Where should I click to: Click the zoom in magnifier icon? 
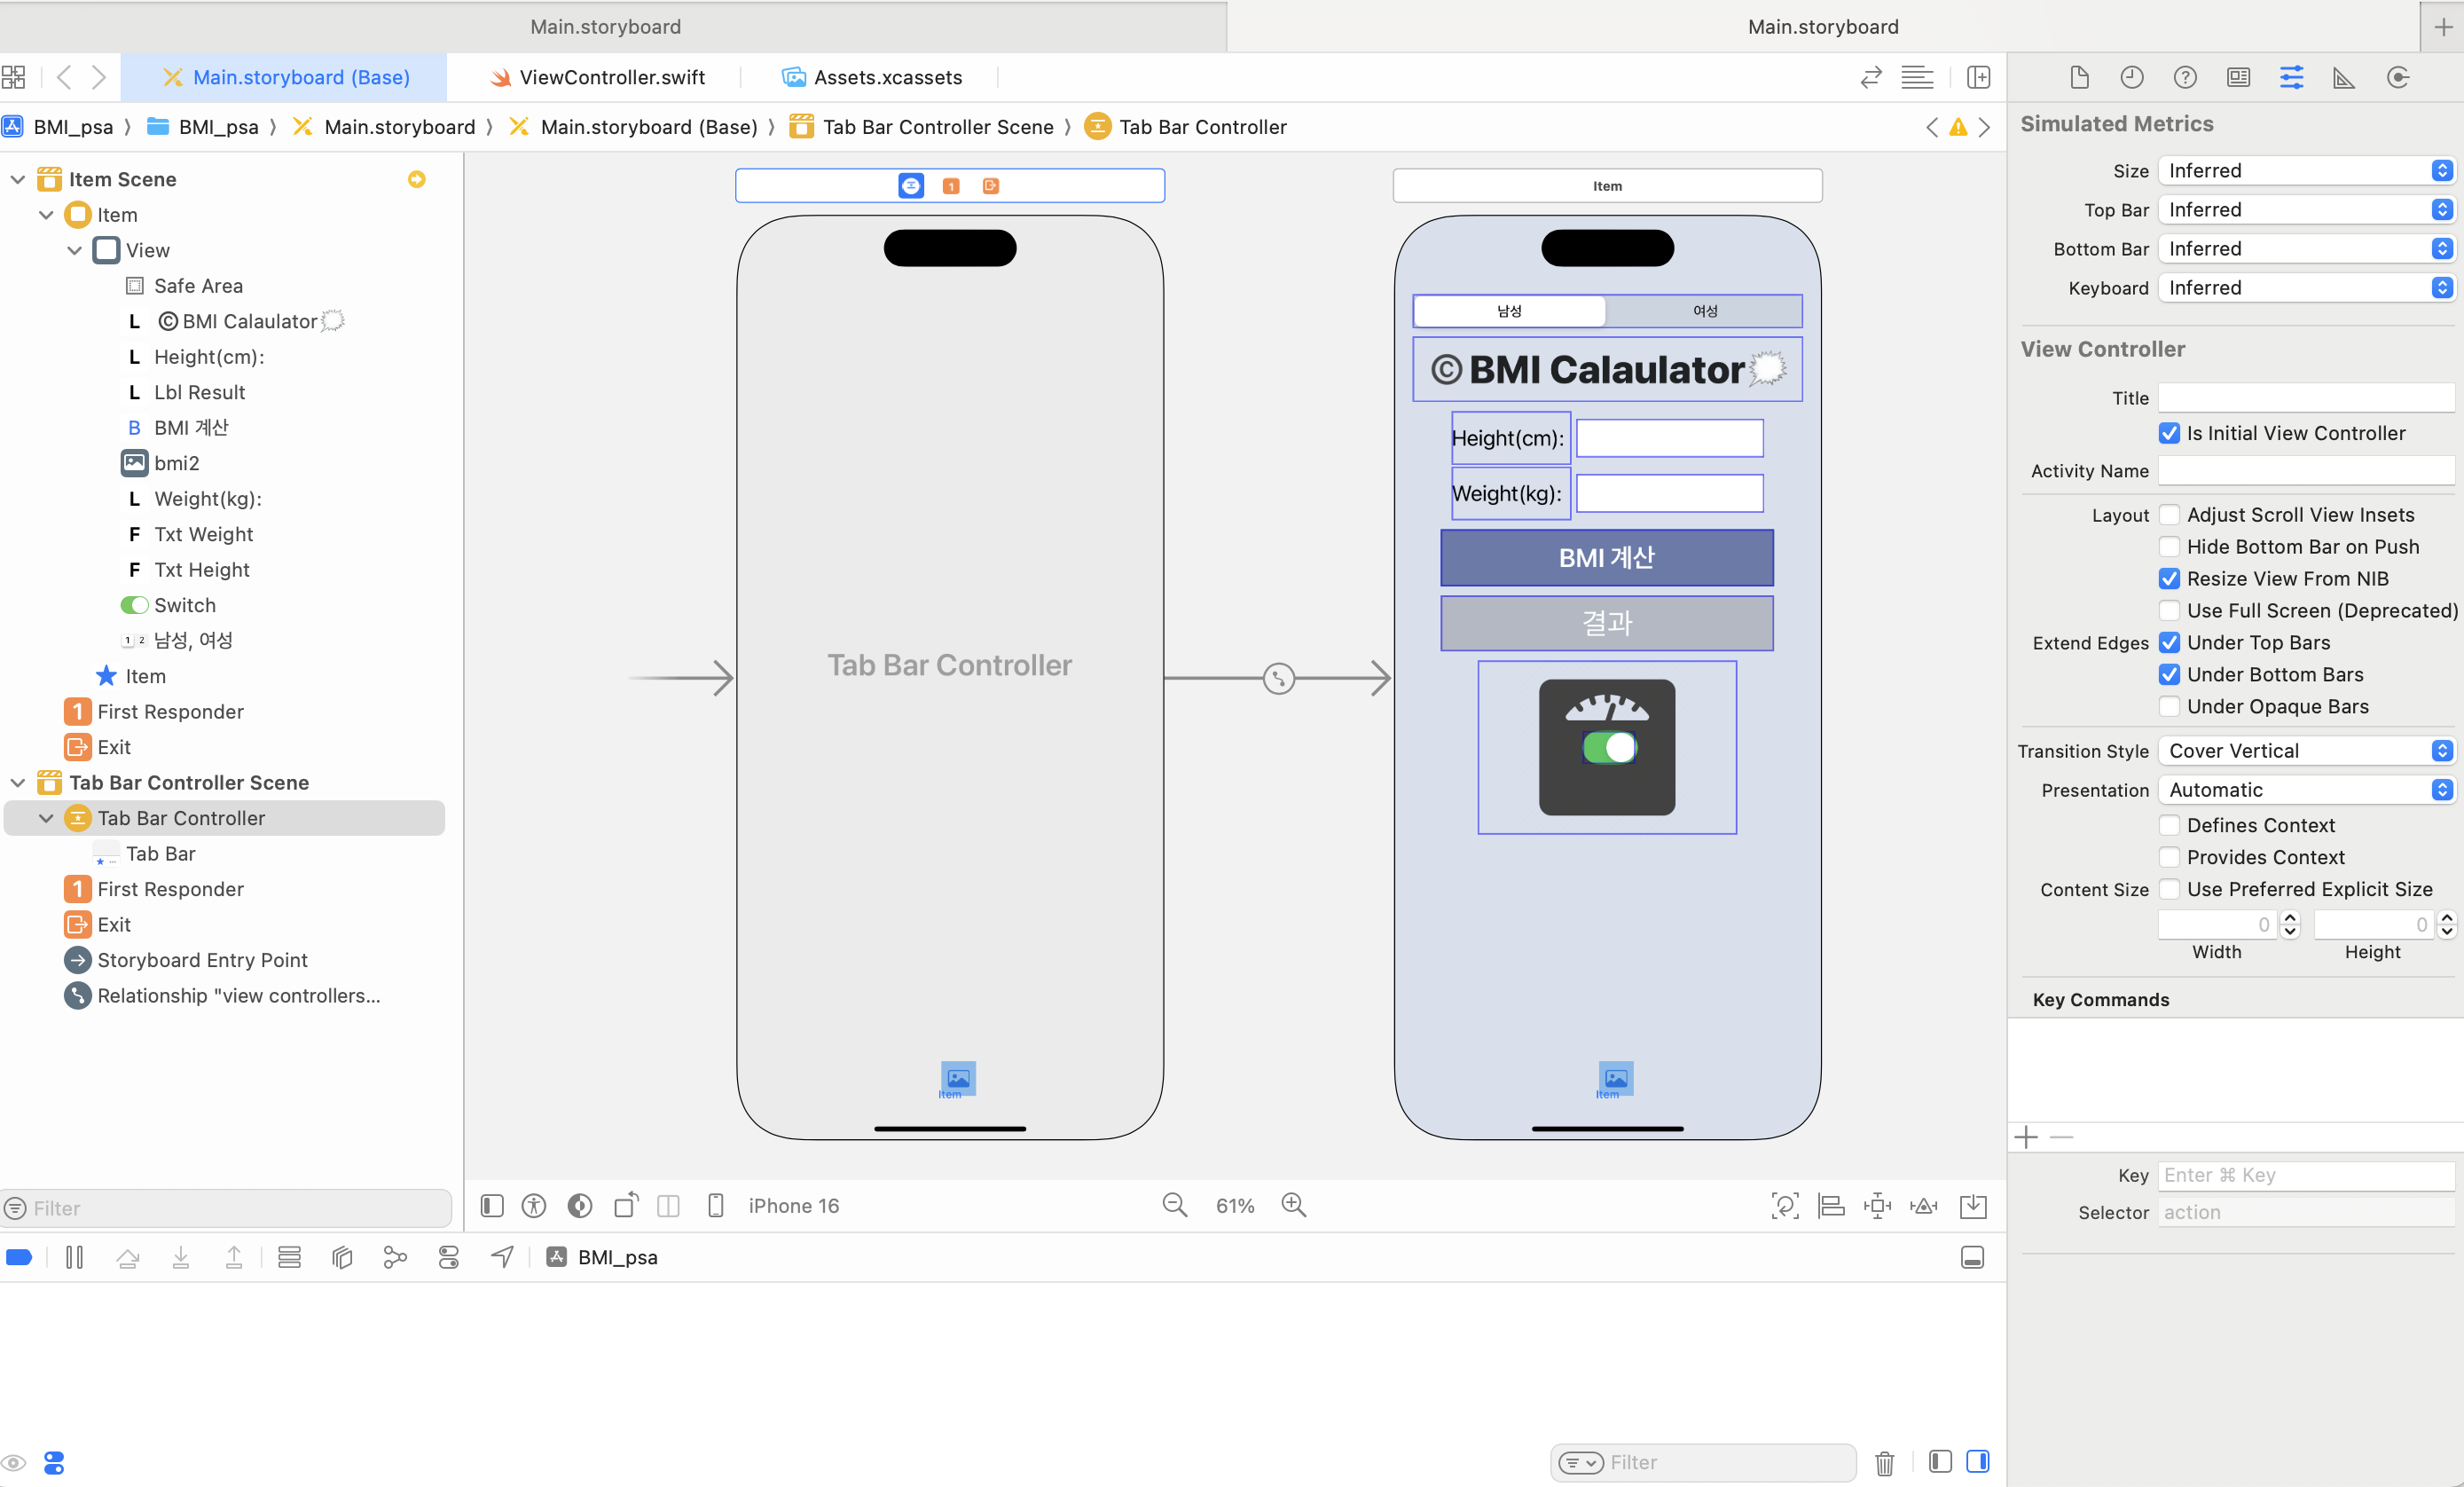[1294, 1205]
